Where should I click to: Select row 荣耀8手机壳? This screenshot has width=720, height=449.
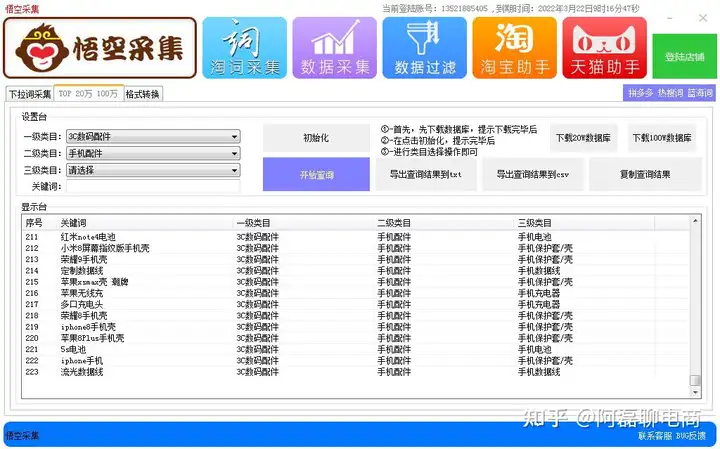click(x=356, y=316)
